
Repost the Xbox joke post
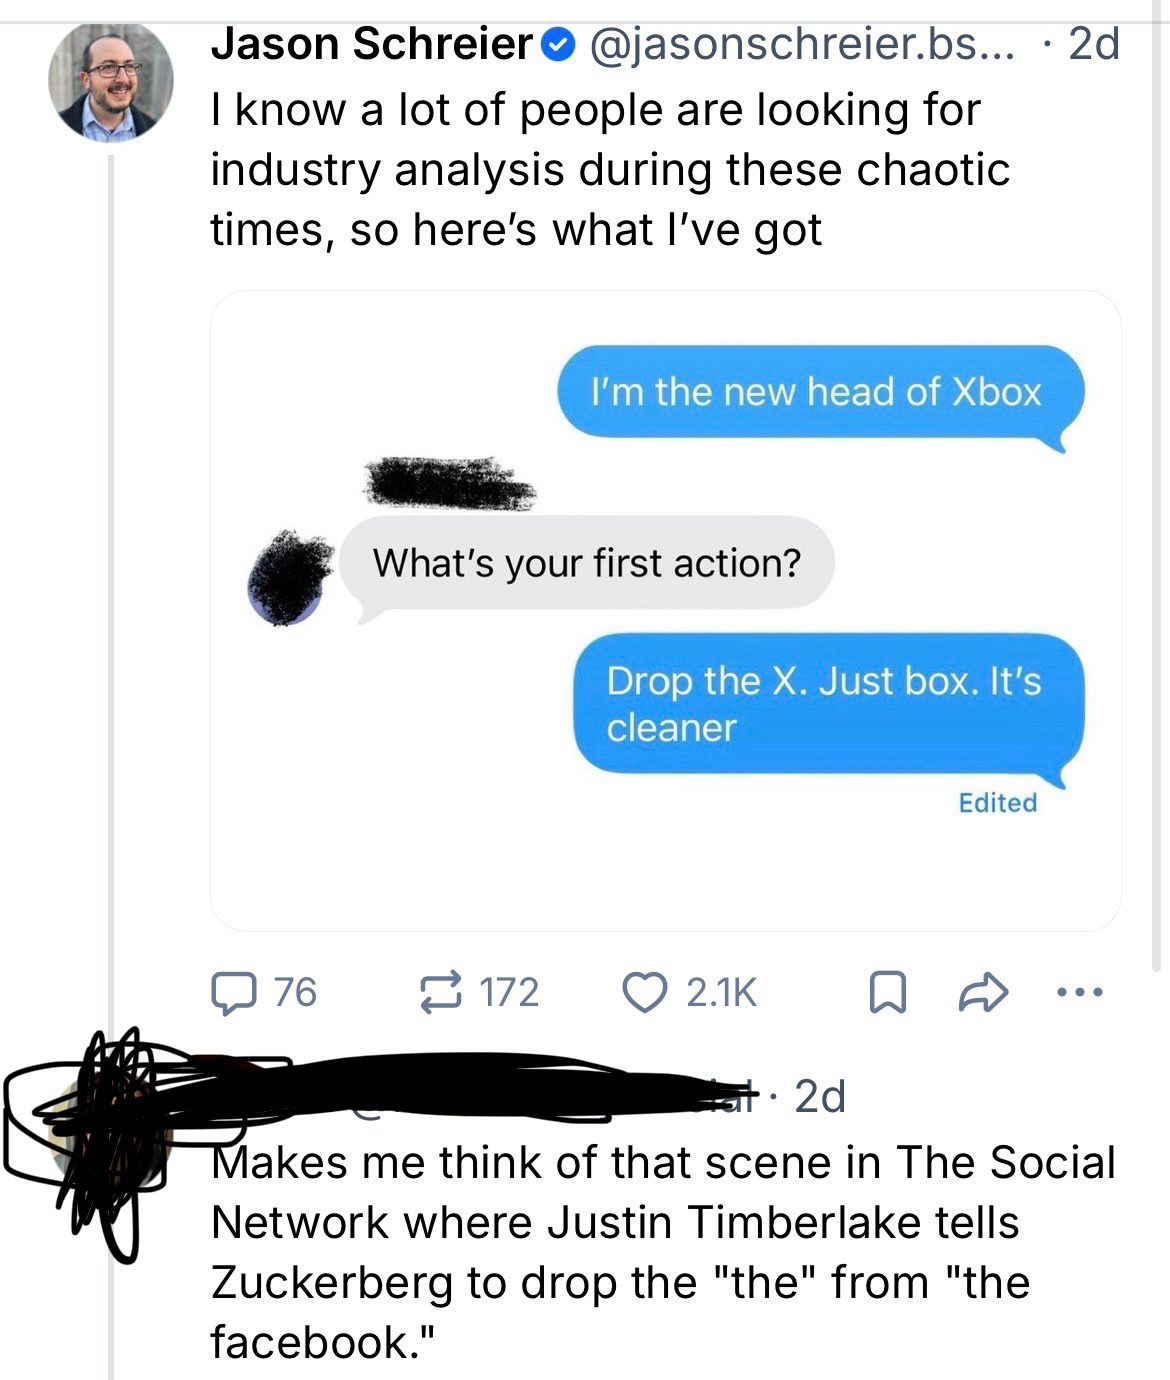[x=441, y=992]
